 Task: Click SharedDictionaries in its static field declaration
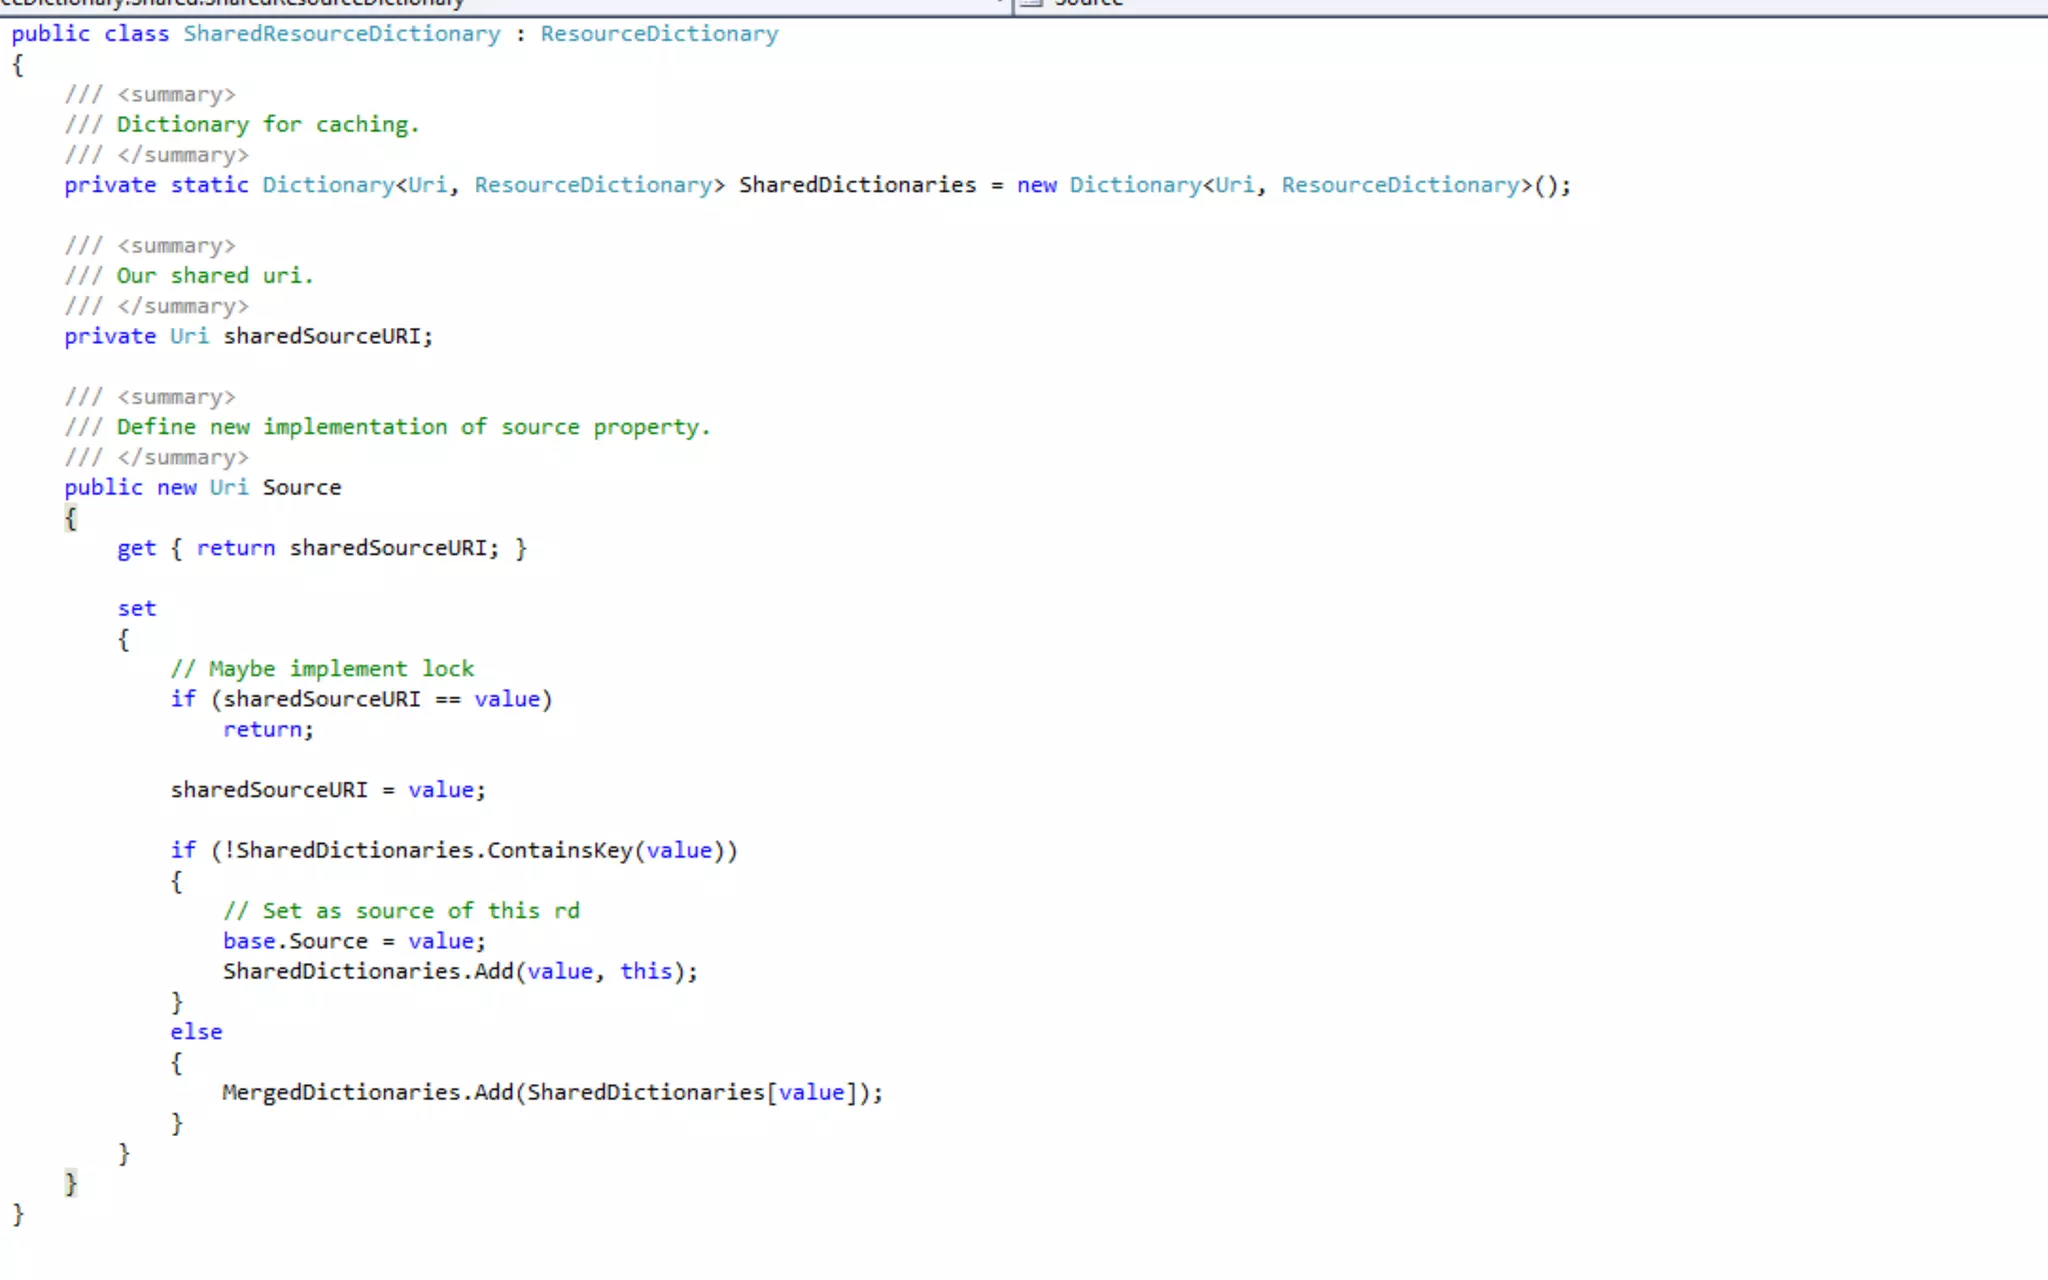[x=857, y=185]
